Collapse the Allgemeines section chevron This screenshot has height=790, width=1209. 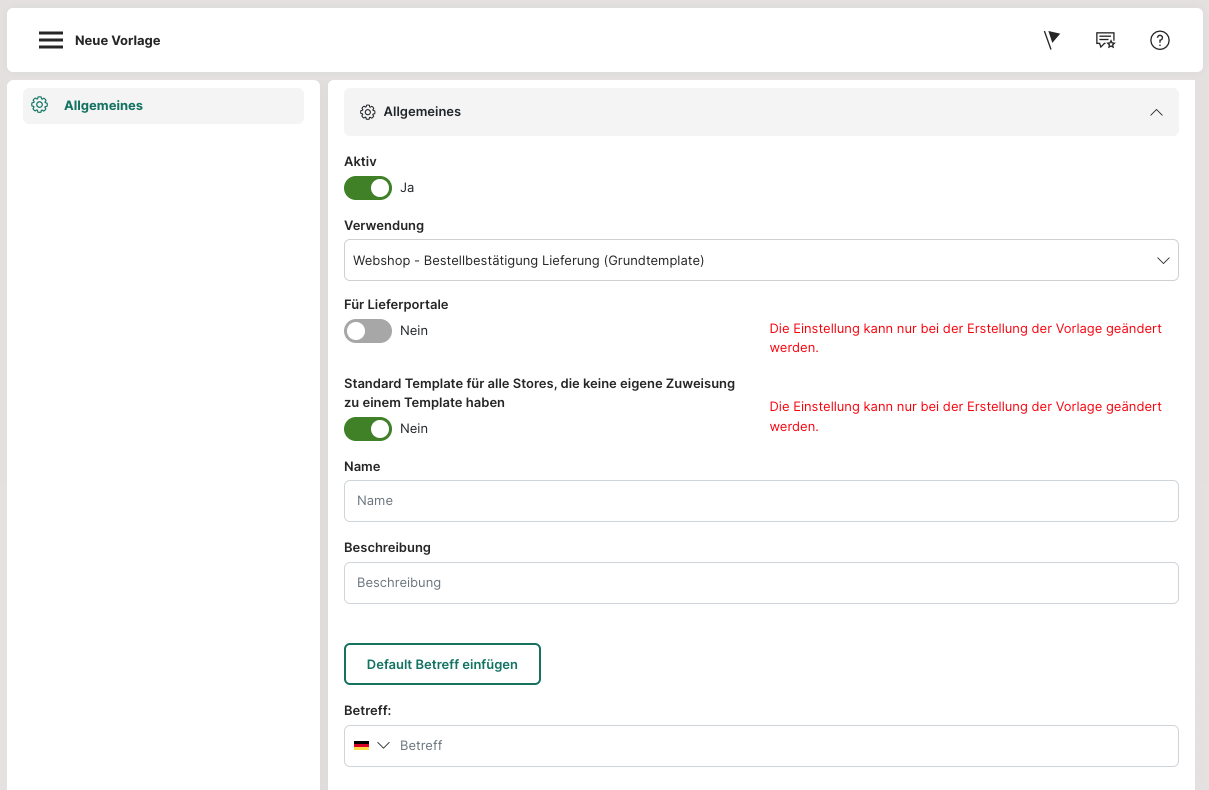1156,112
